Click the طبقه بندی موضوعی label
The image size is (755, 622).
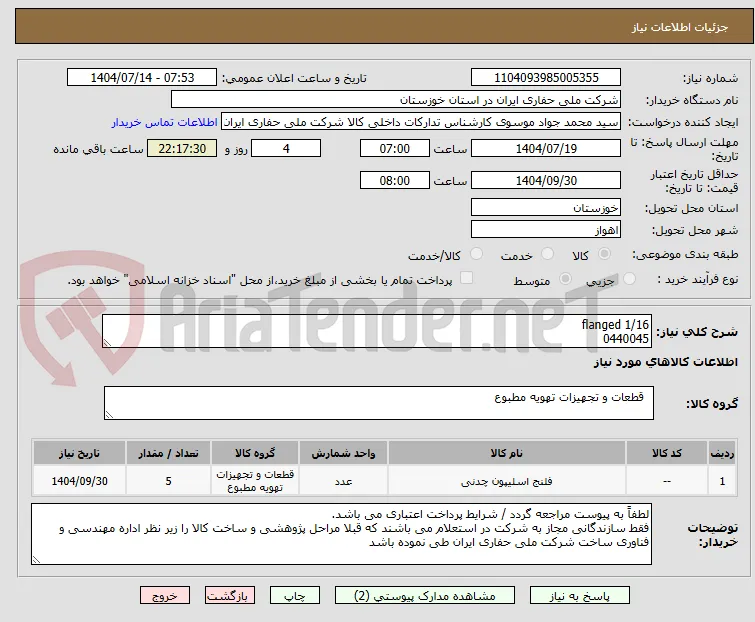coord(684,254)
